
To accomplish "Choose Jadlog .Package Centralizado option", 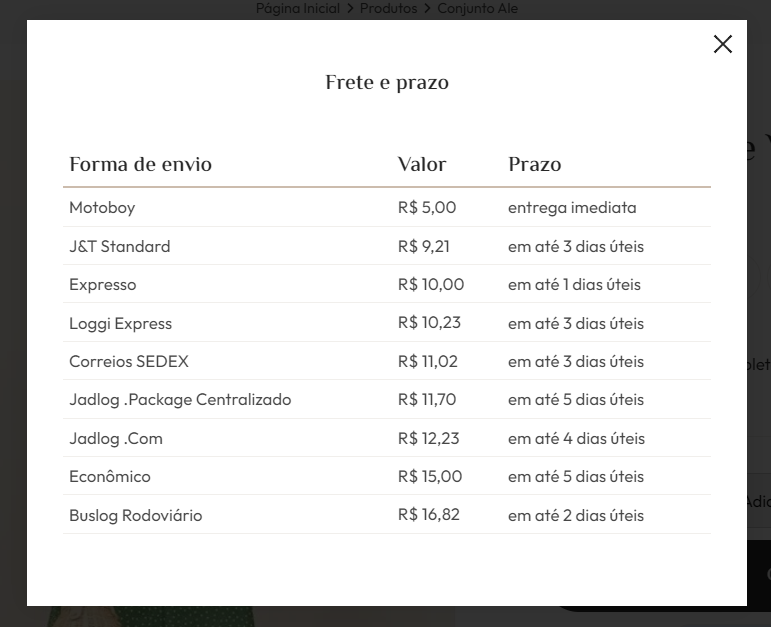I will [x=386, y=399].
